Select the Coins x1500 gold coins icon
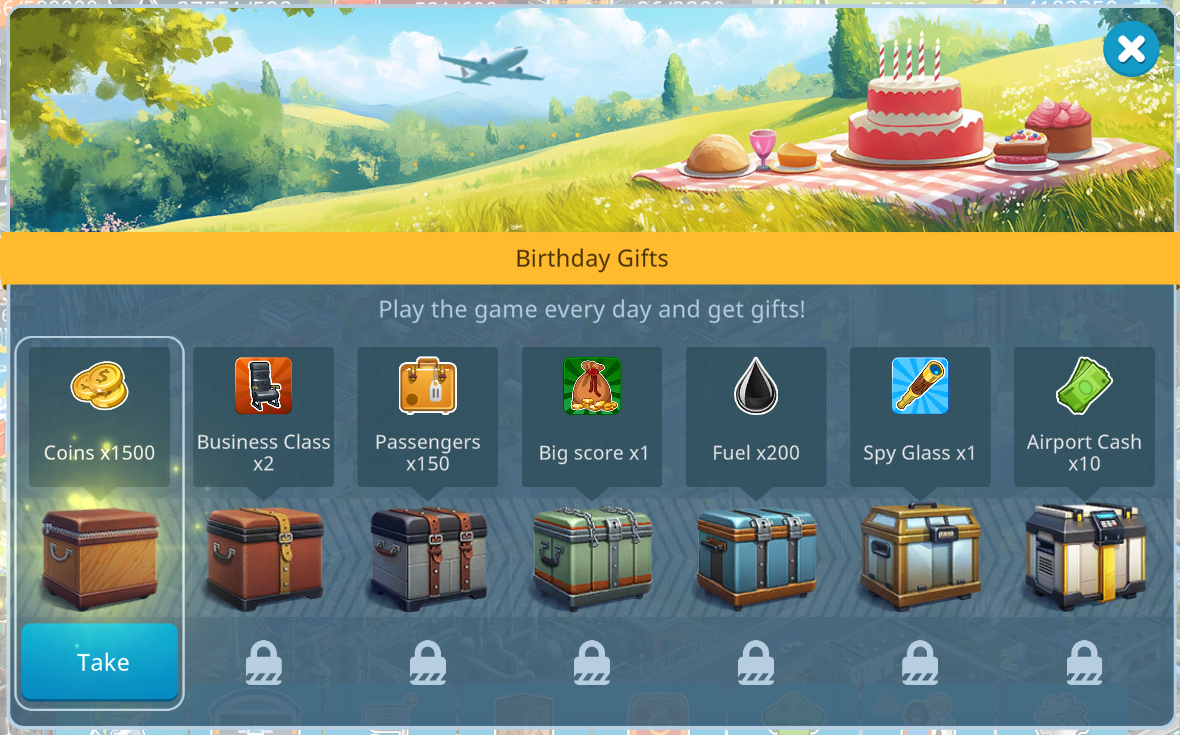 99,385
